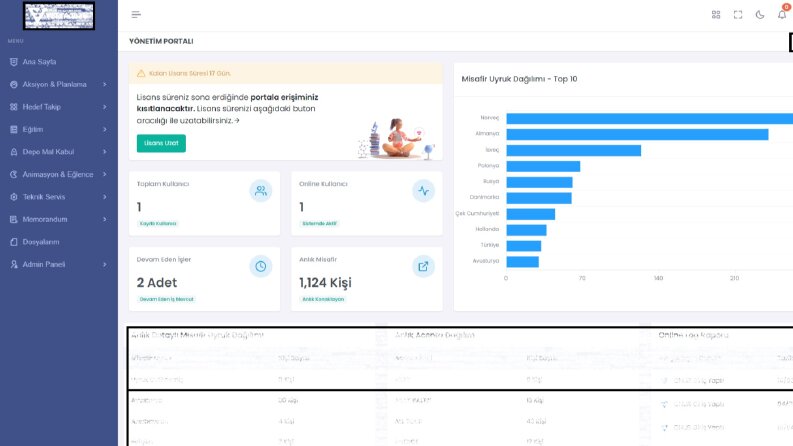793x446 pixels.
Task: Click the Sistemde Aktif badge
Action: coord(319,224)
